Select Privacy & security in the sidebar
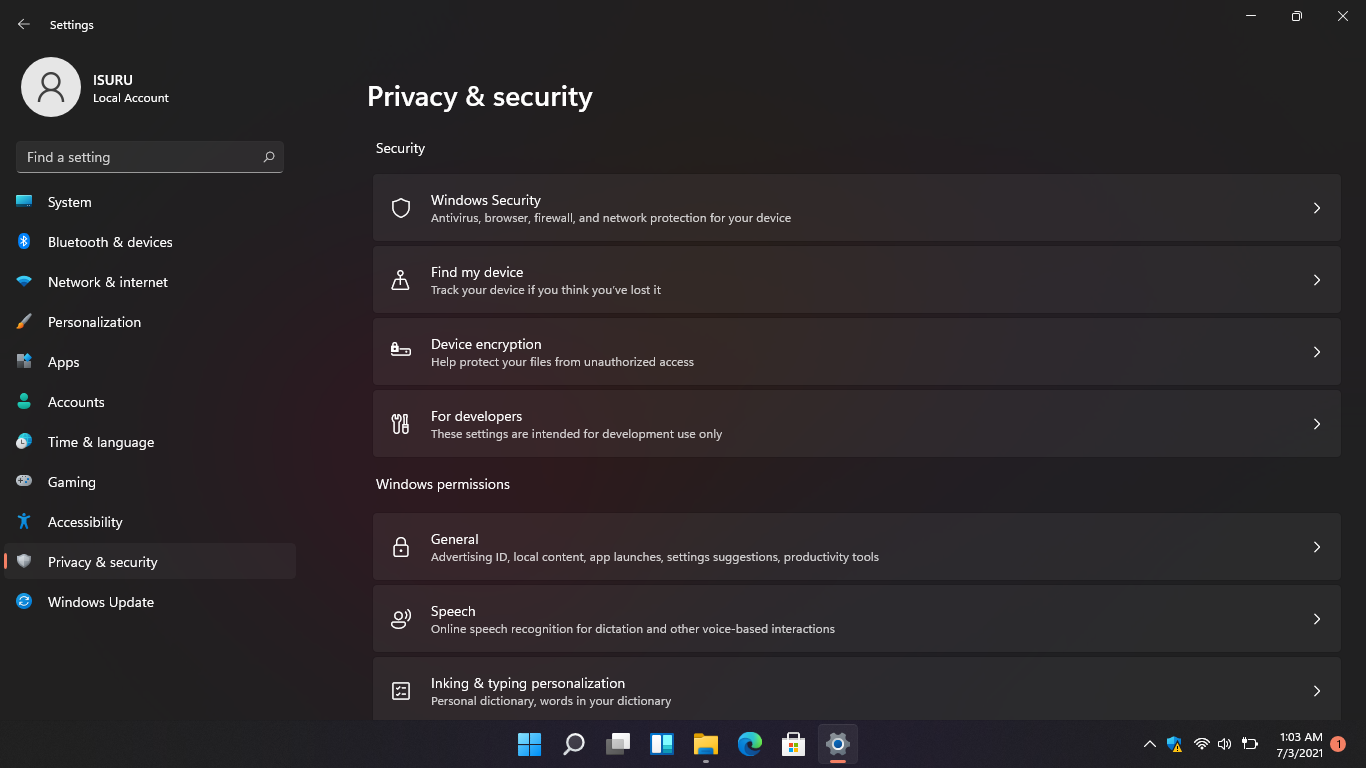This screenshot has height=768, width=1366. 150,562
